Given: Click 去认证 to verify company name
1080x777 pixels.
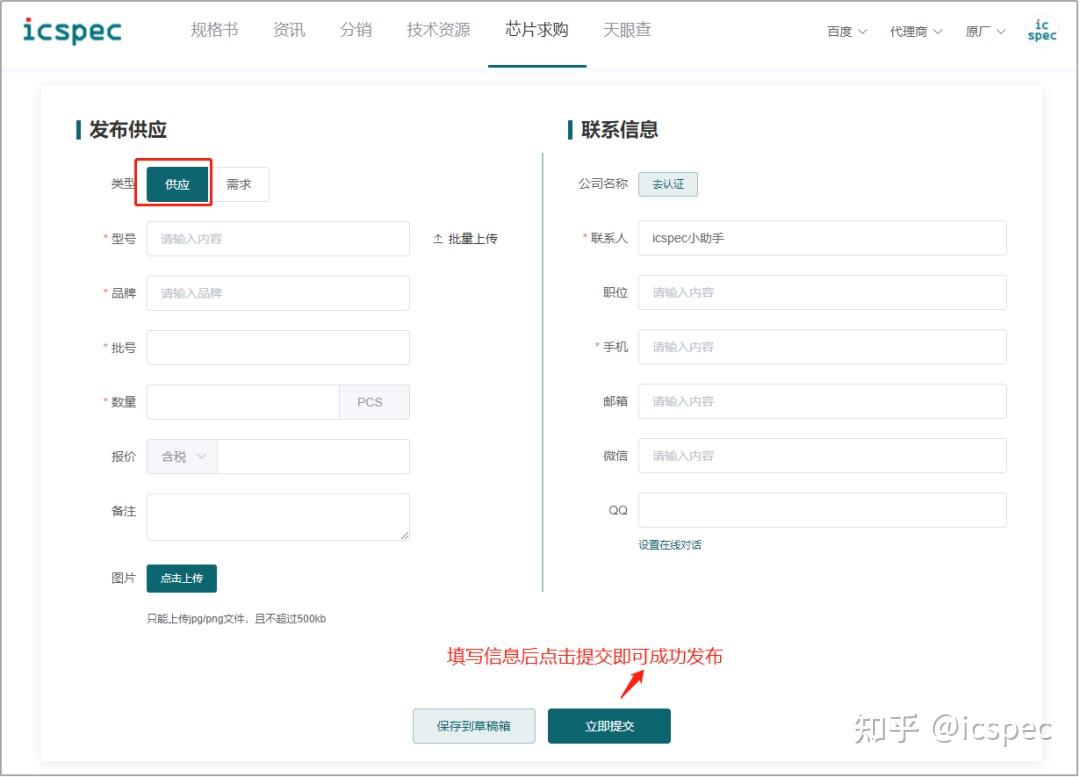Looking at the screenshot, I should point(667,184).
